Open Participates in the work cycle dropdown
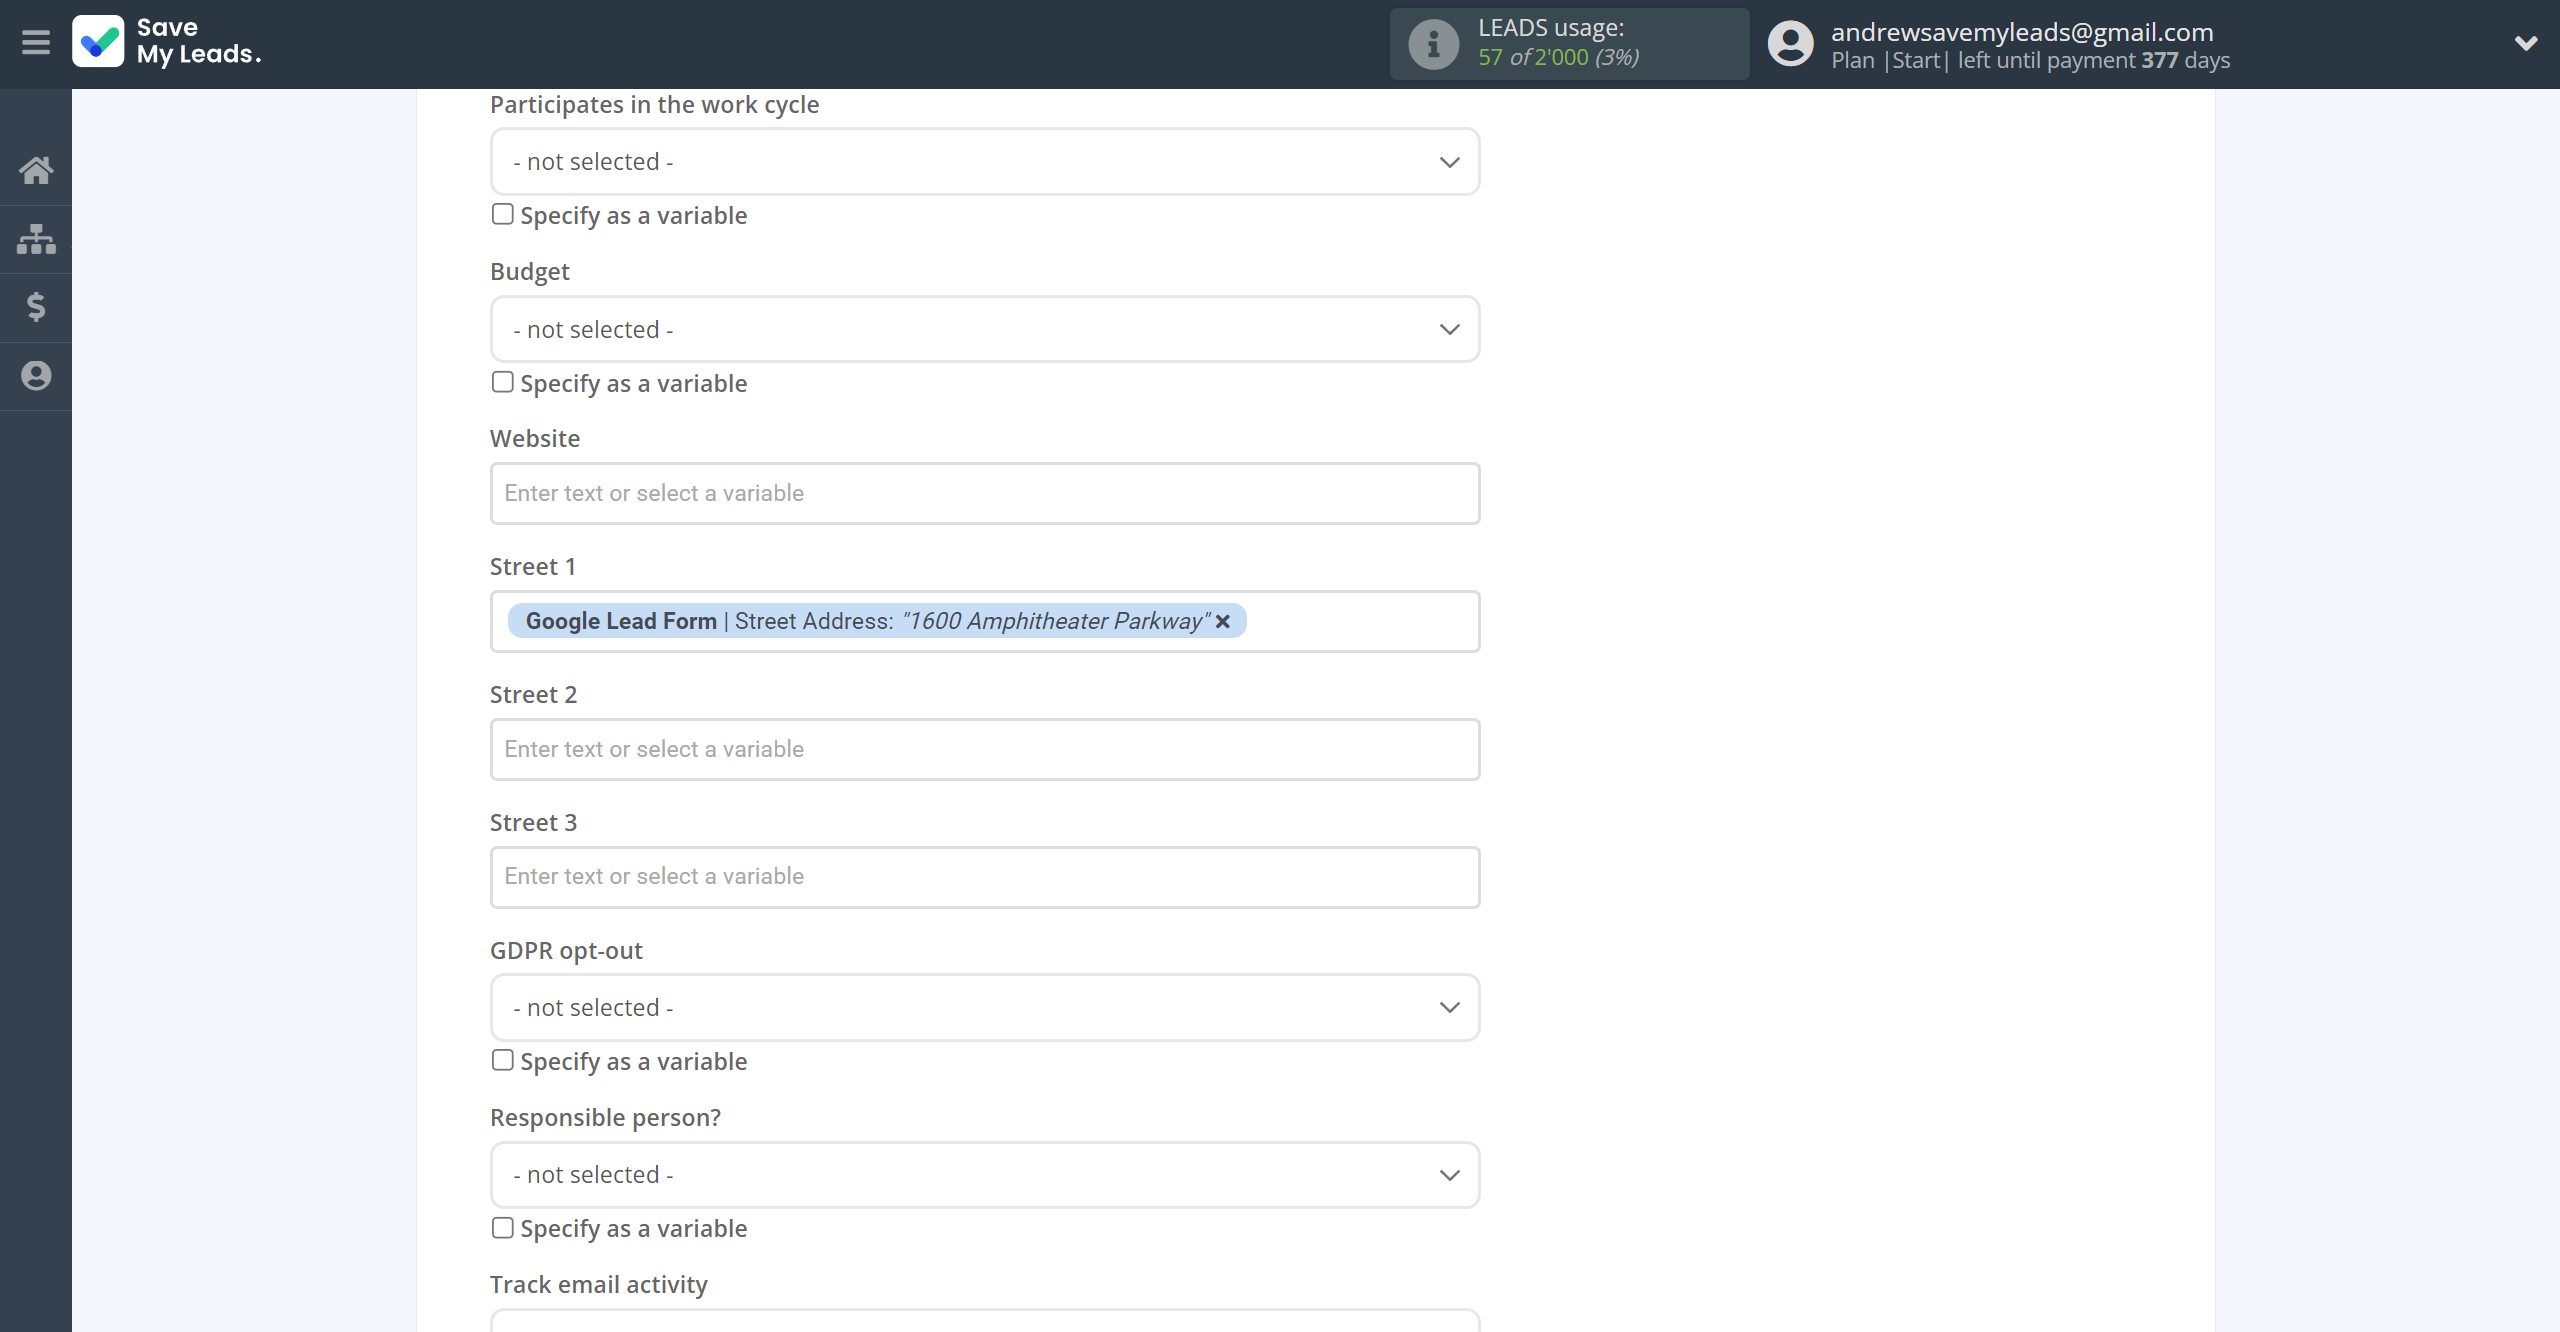 point(984,162)
